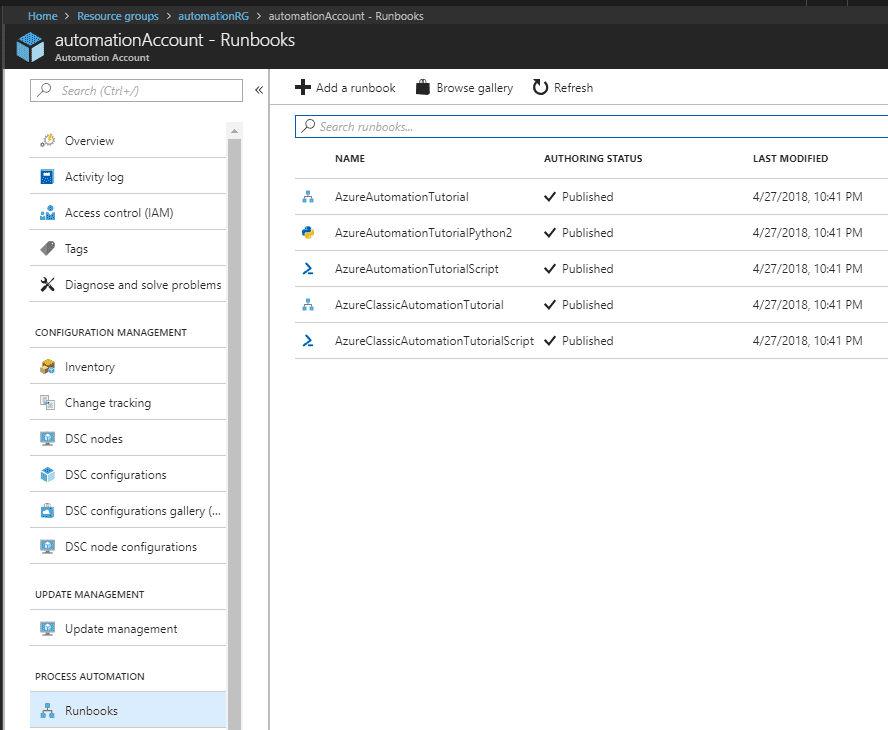Click inside the Search runbooks field
Viewport: 888px width, 730px height.
450,126
